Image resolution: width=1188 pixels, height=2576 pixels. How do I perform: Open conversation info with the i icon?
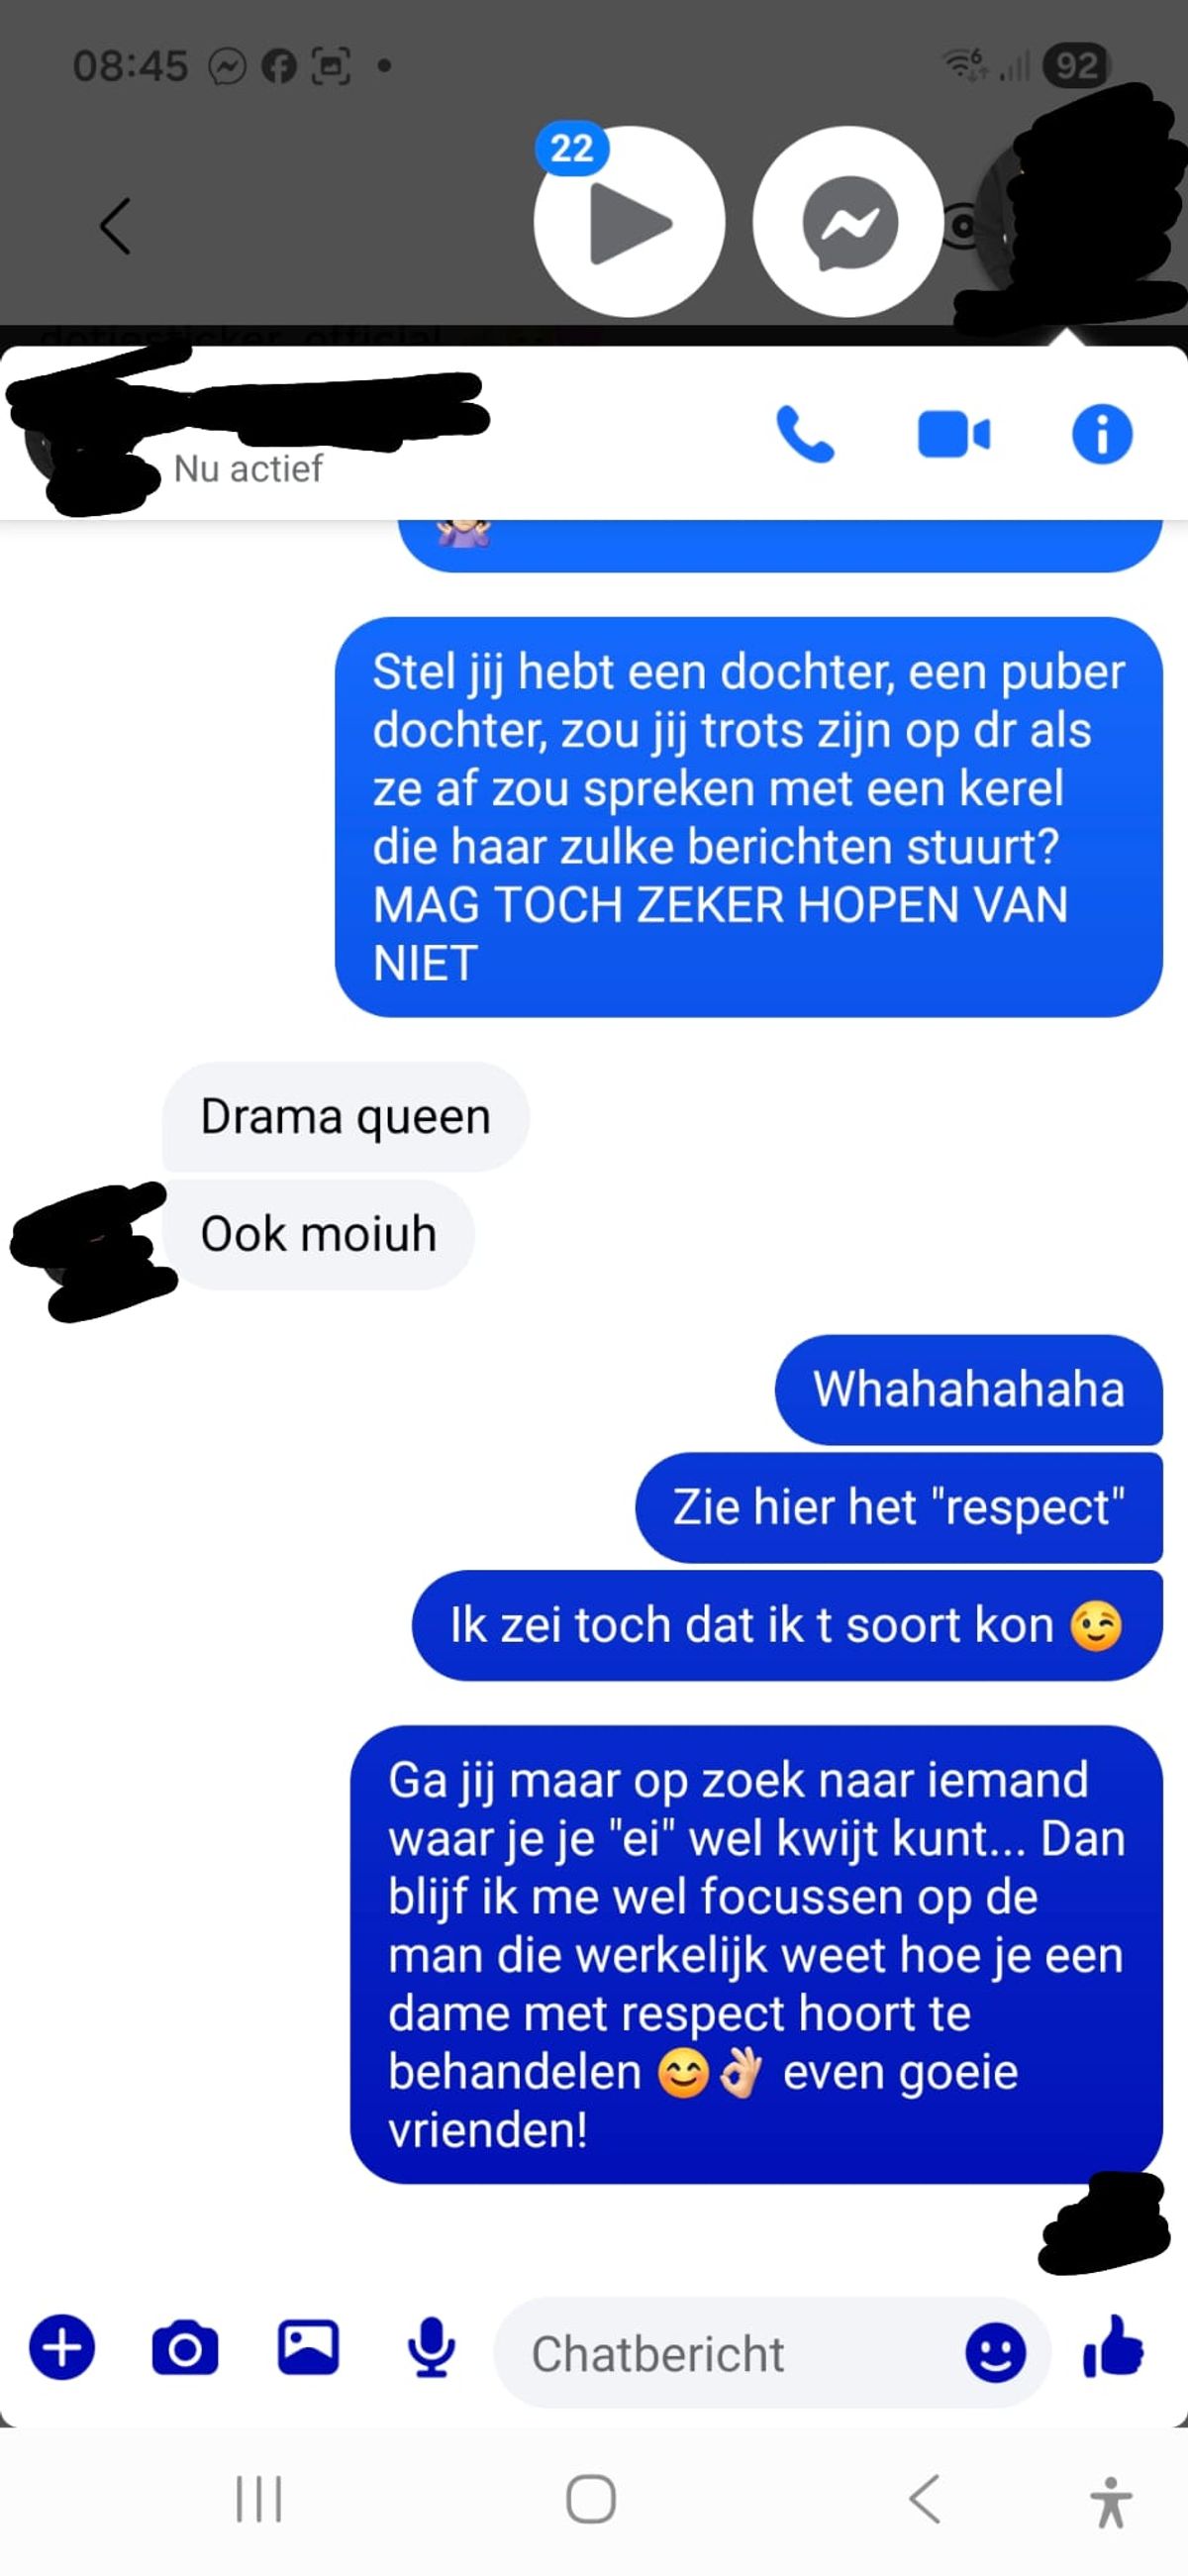1102,434
